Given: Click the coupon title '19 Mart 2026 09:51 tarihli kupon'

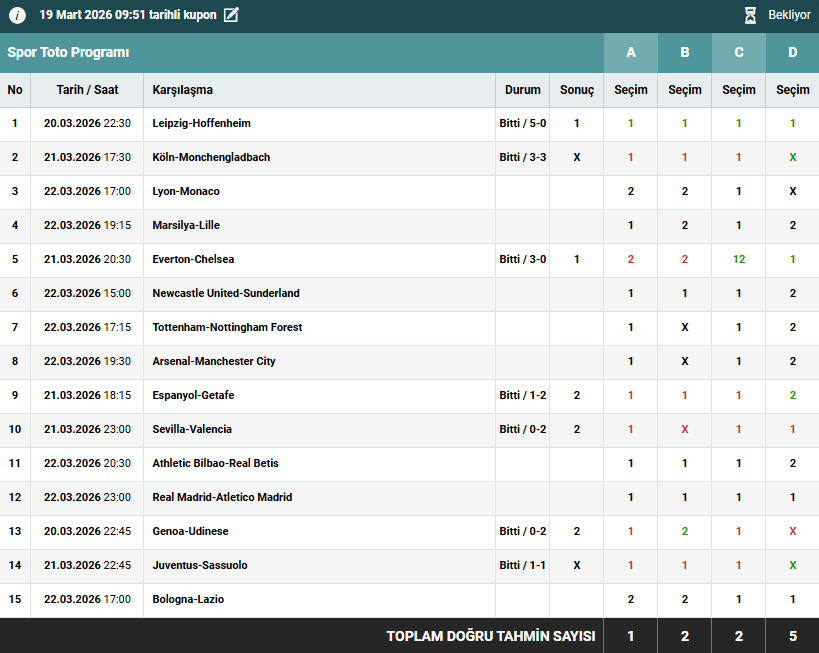Looking at the screenshot, I should coord(127,15).
